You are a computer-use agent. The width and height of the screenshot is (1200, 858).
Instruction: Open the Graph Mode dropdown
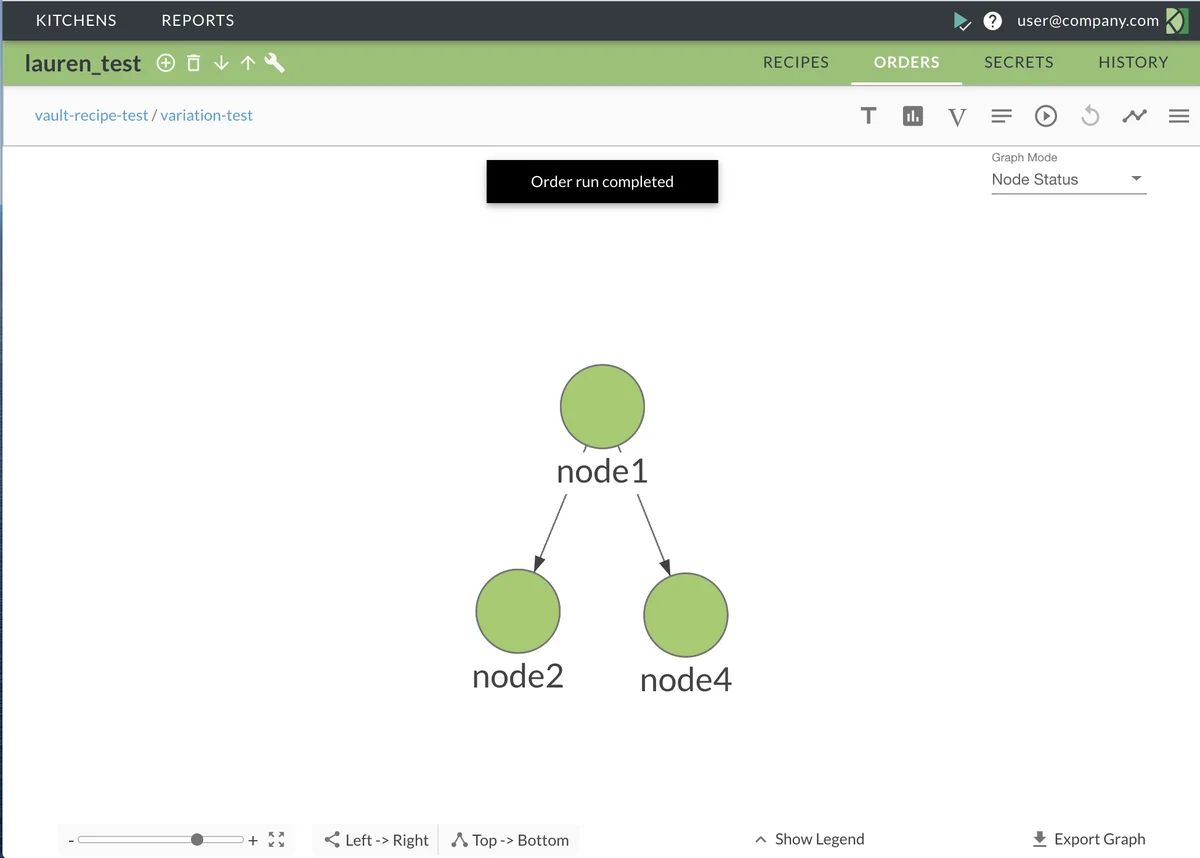(x=1068, y=180)
